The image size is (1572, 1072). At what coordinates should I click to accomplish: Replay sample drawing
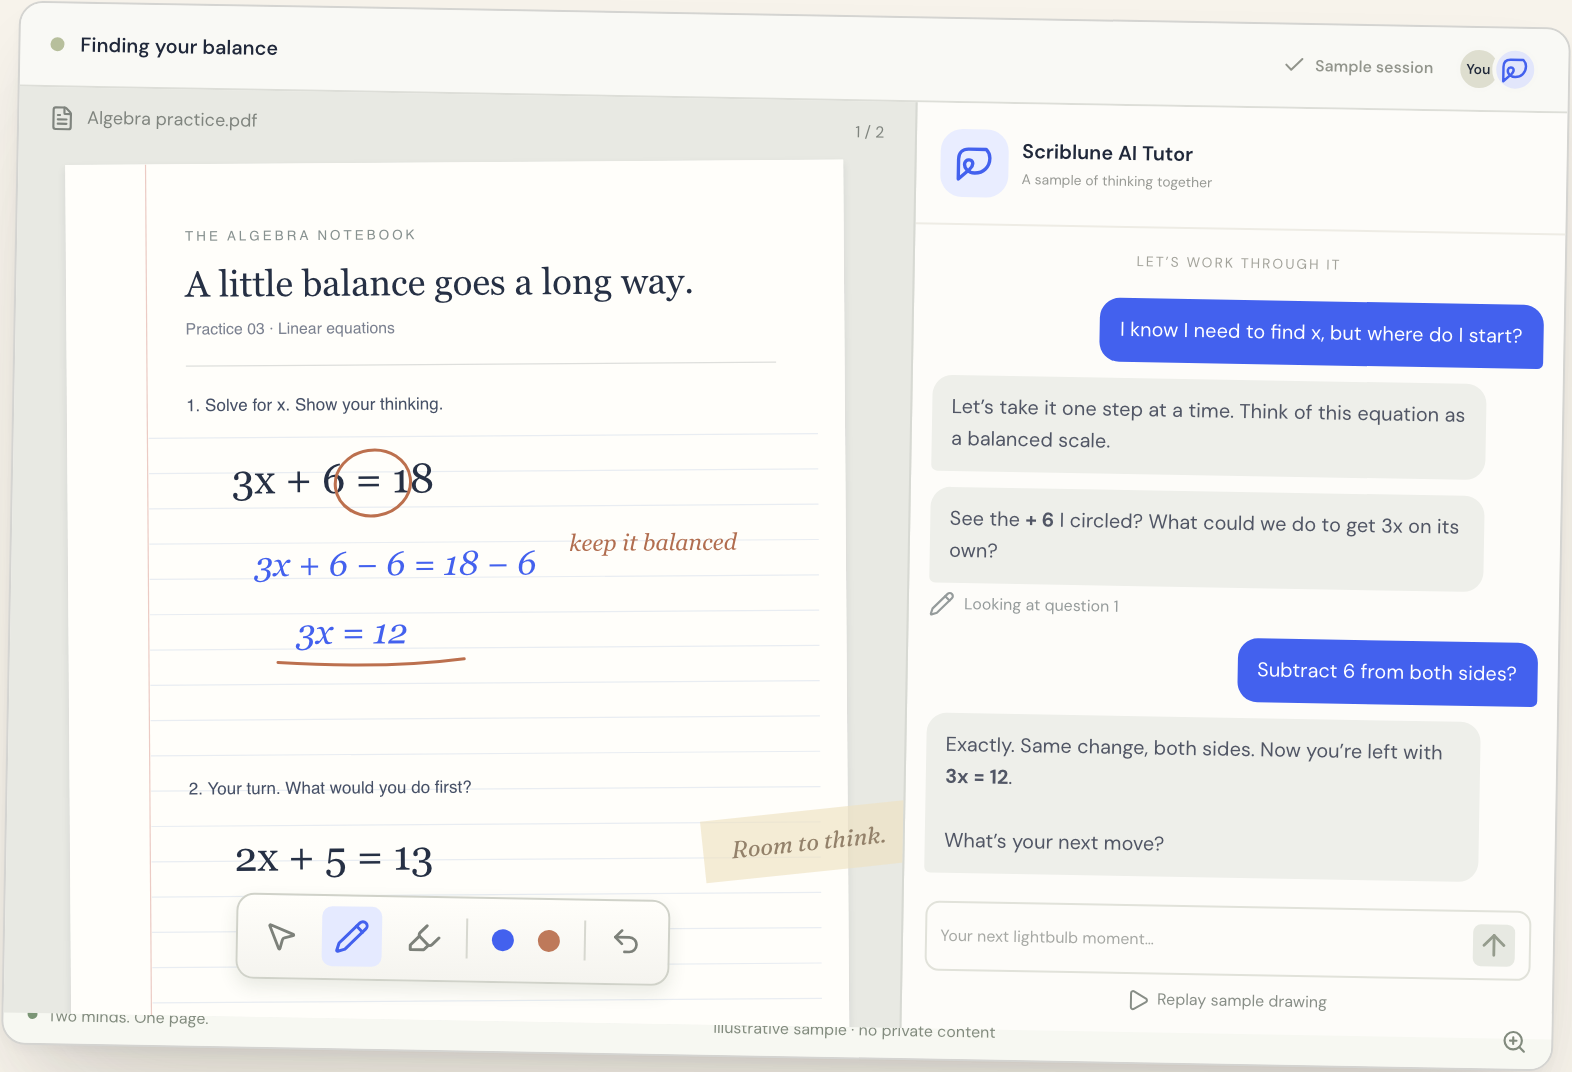coord(1228,1000)
